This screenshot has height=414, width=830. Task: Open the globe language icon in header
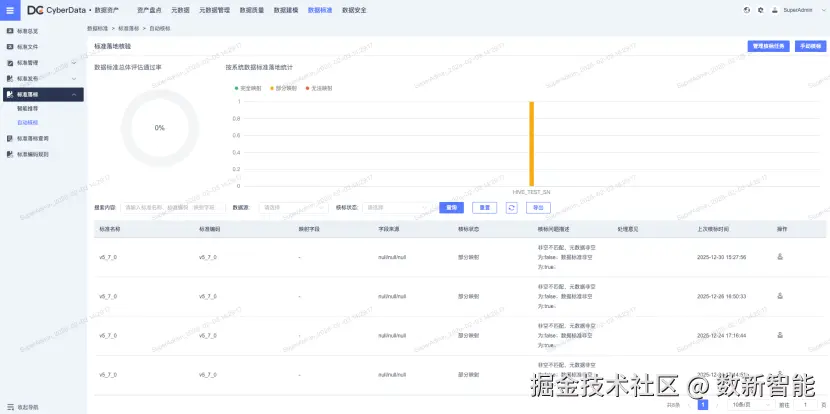[x=747, y=10]
